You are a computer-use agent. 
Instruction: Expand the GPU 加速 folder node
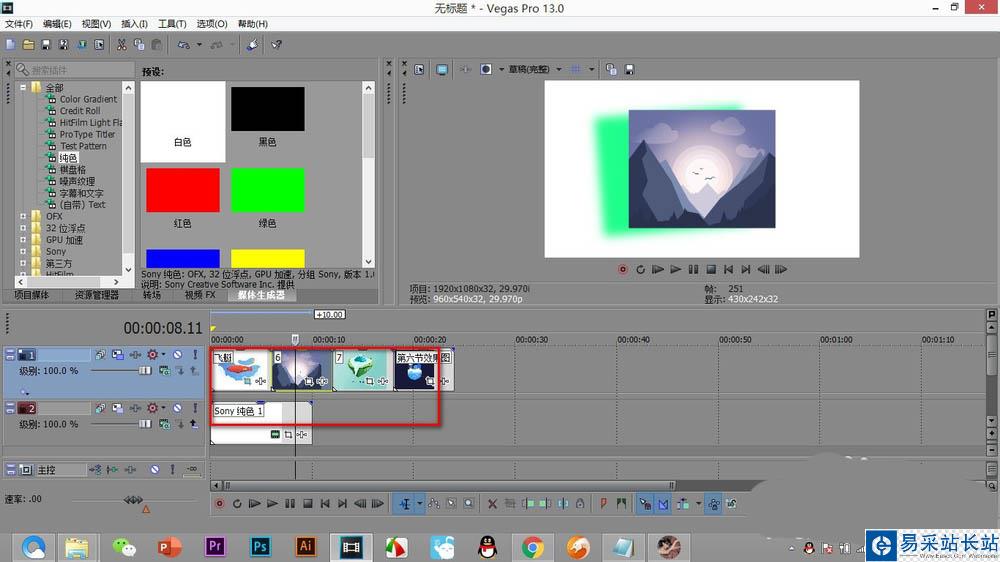coord(23,240)
